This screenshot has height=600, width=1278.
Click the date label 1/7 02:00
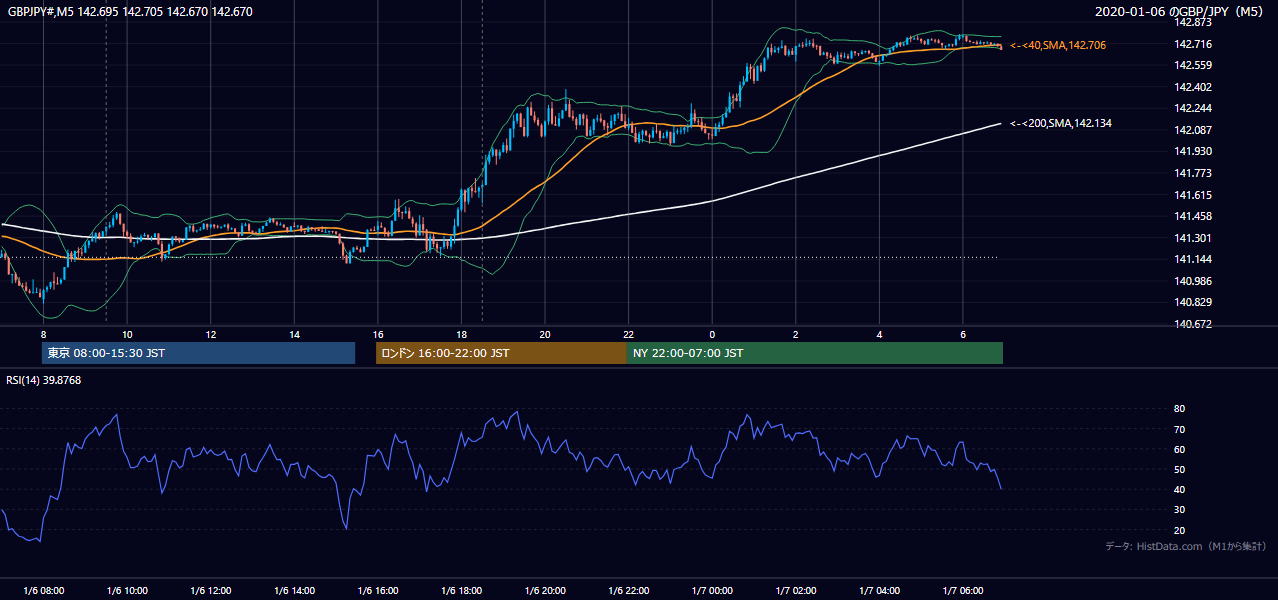click(795, 590)
